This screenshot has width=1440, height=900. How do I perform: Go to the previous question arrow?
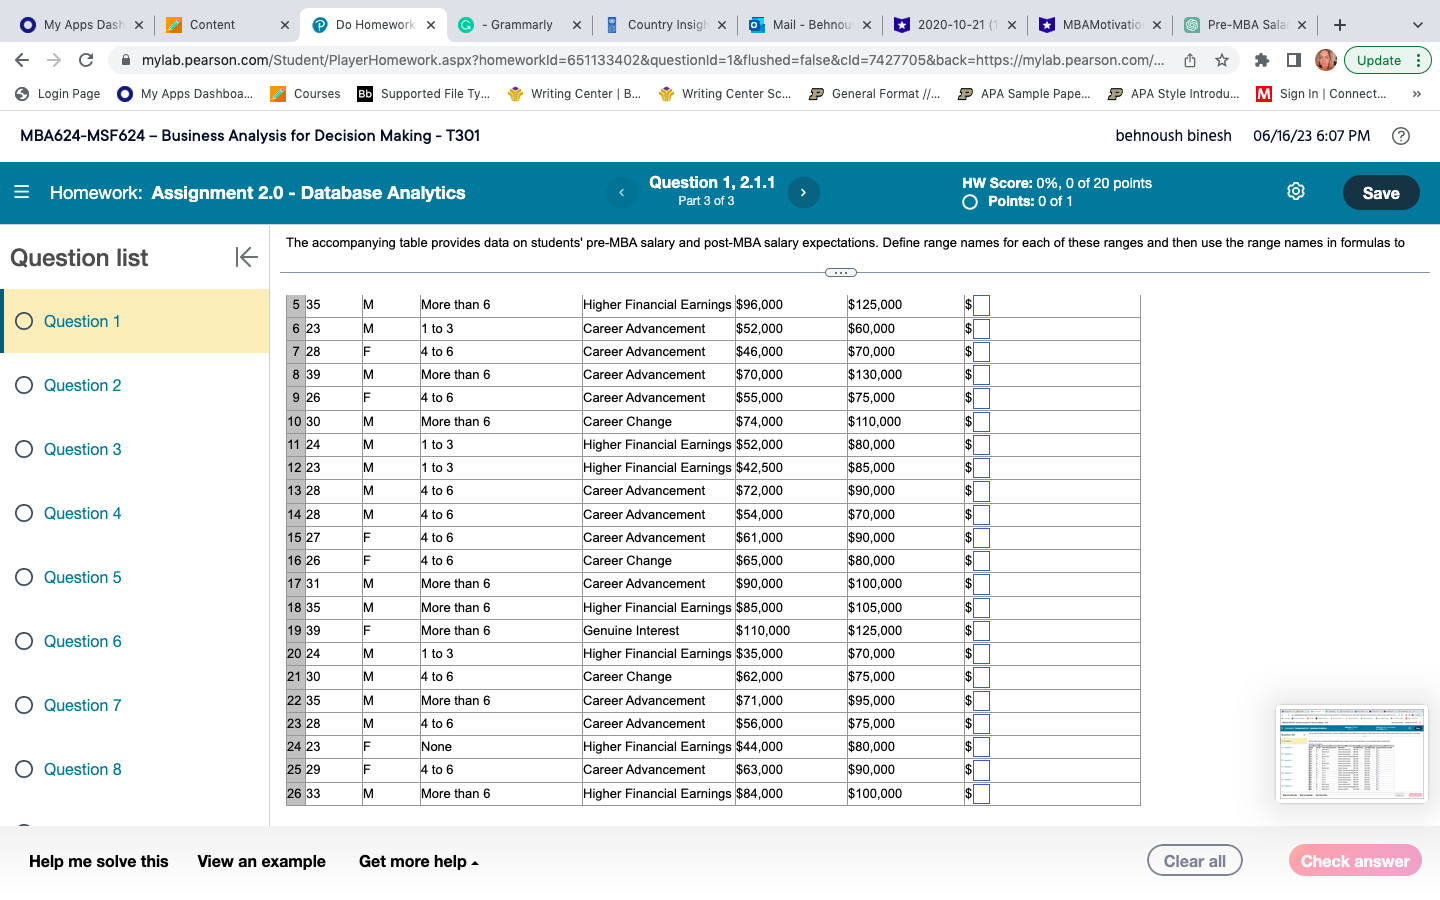621,193
